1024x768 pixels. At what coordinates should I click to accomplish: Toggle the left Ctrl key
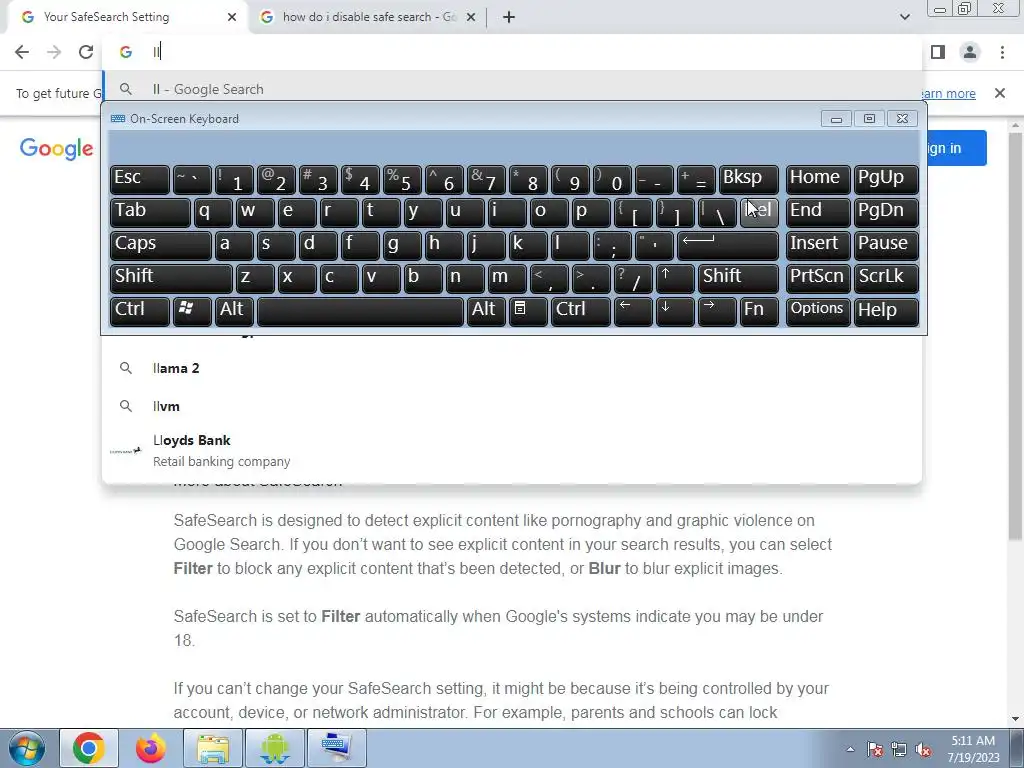140,311
